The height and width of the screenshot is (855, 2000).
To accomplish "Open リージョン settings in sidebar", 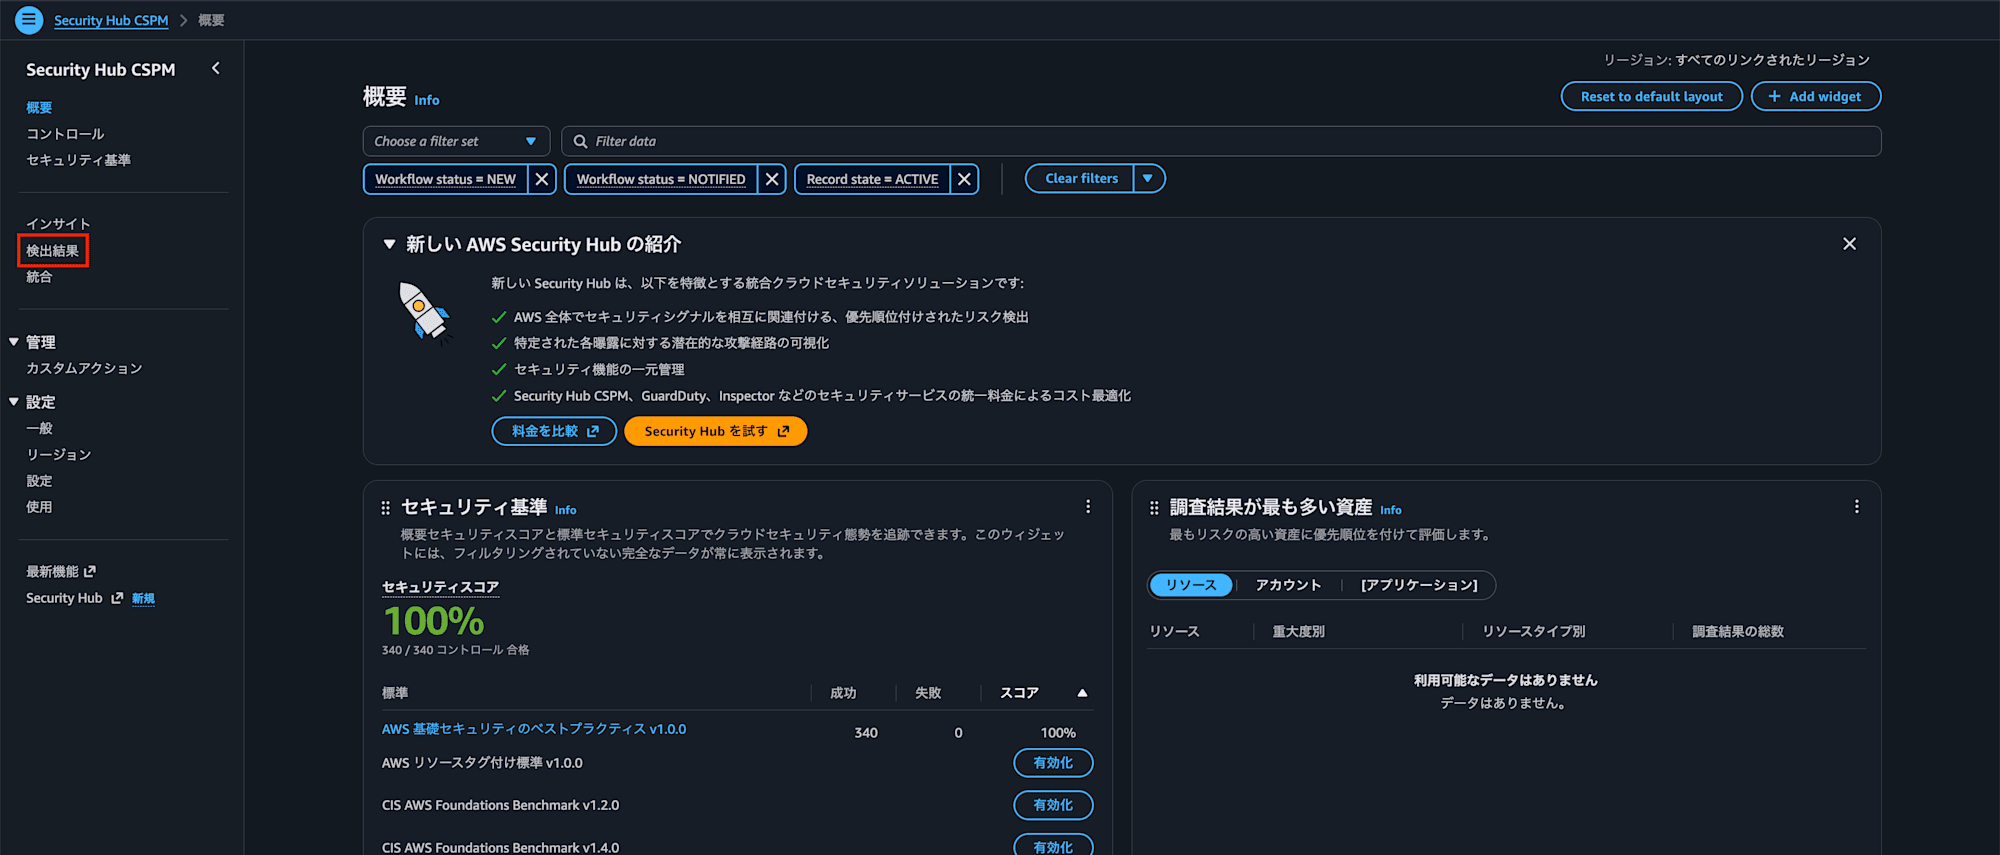I will 58,454.
